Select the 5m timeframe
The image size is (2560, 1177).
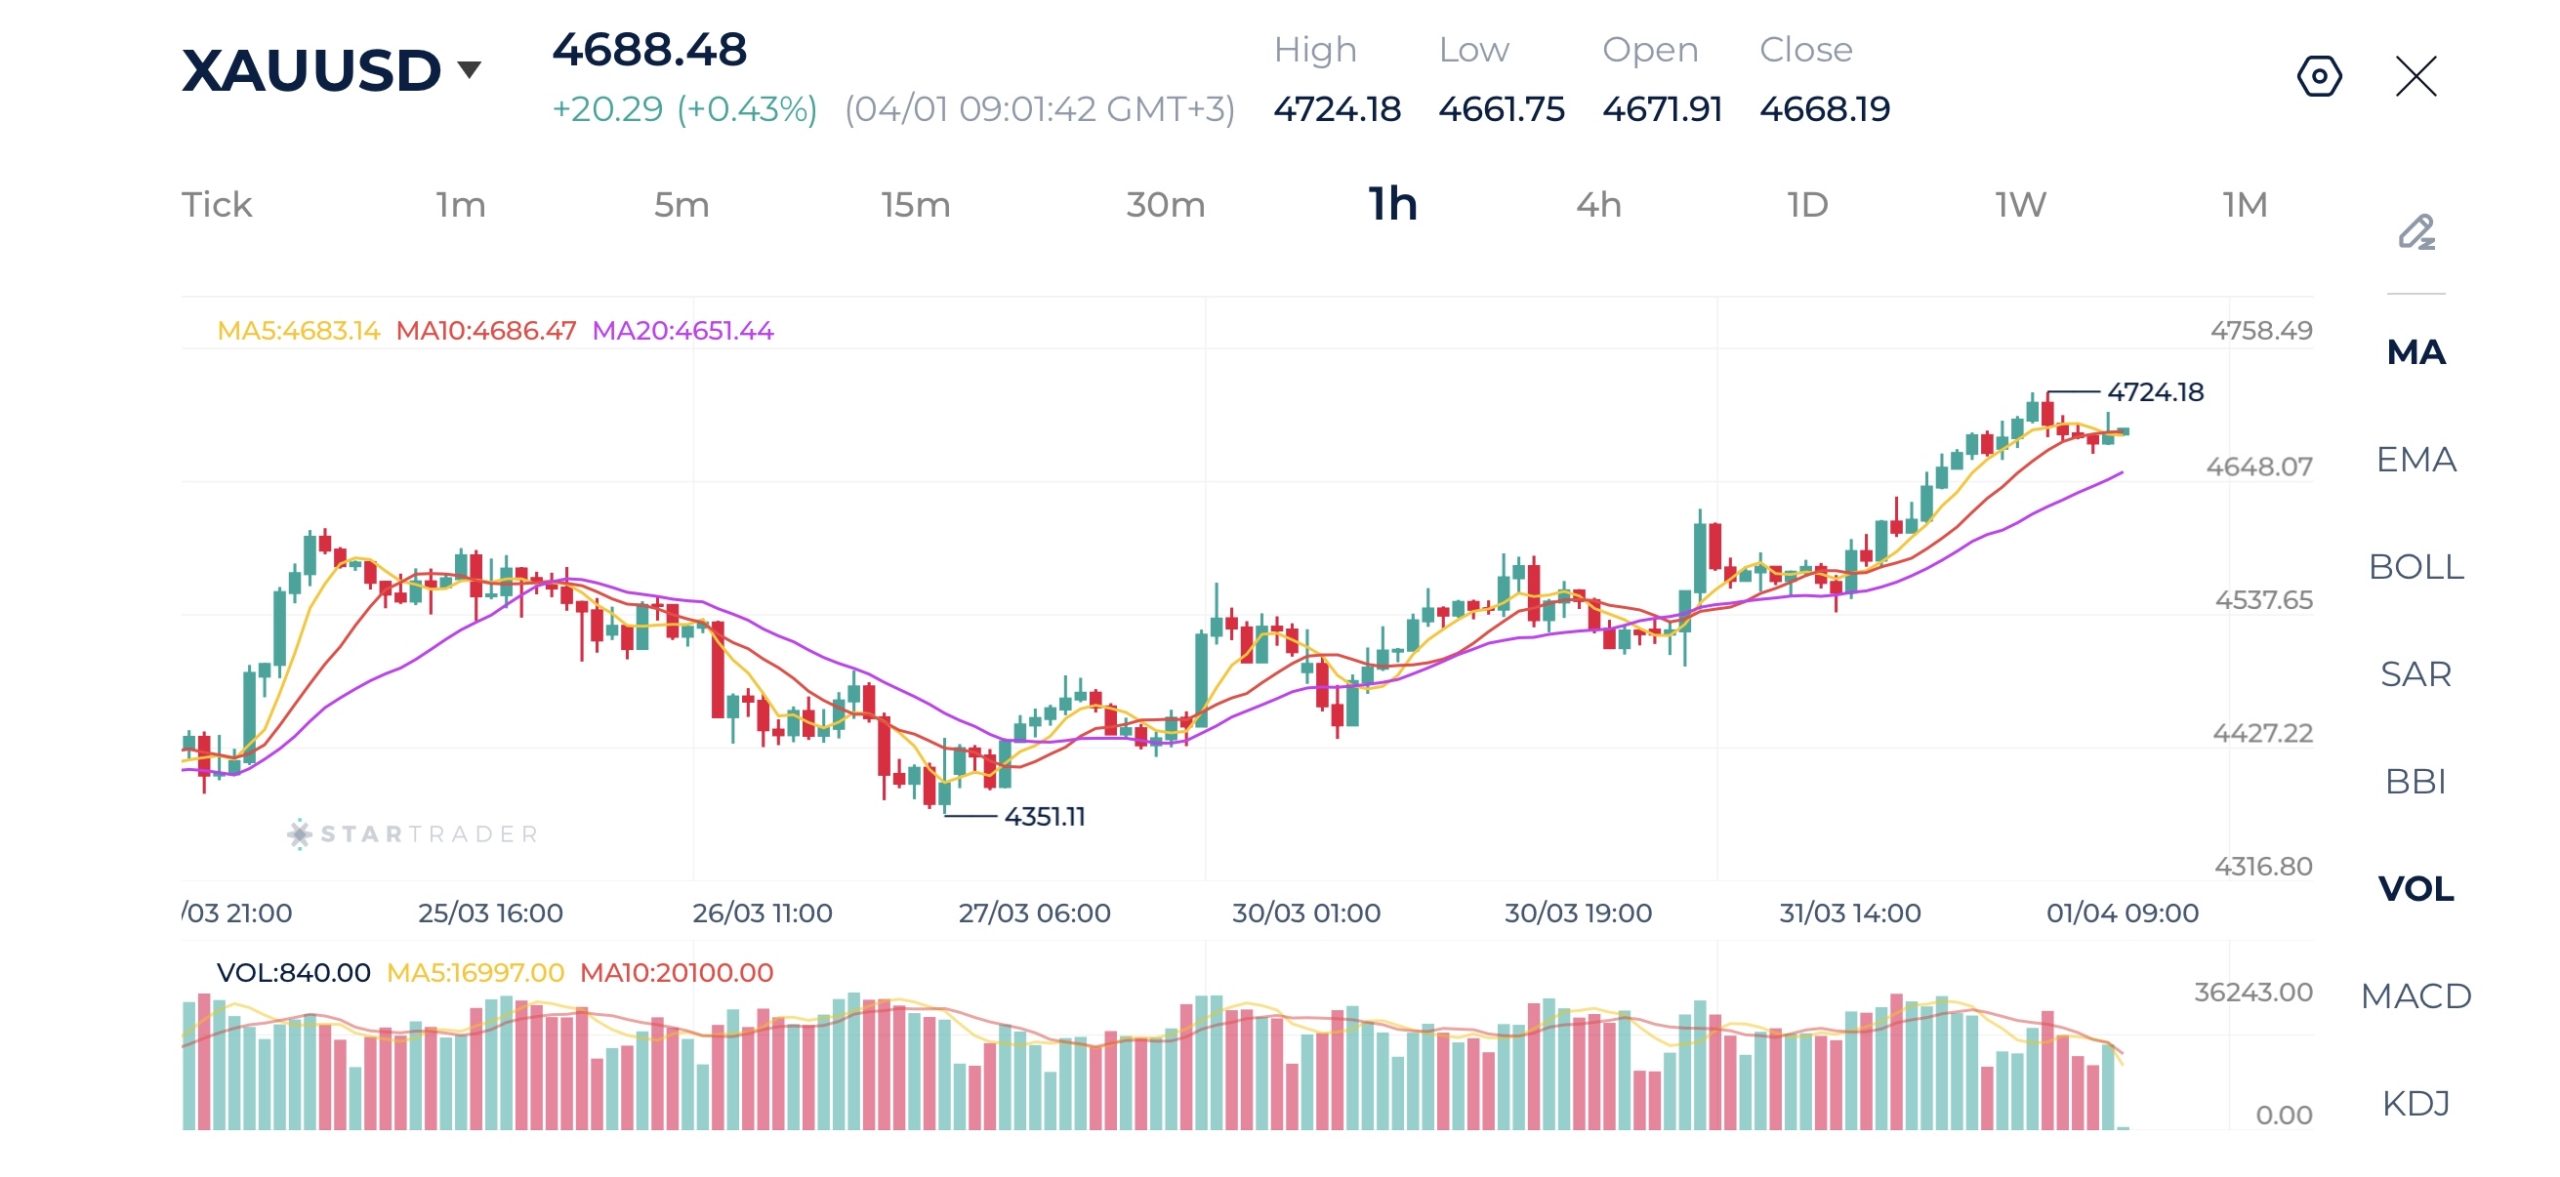pos(681,205)
